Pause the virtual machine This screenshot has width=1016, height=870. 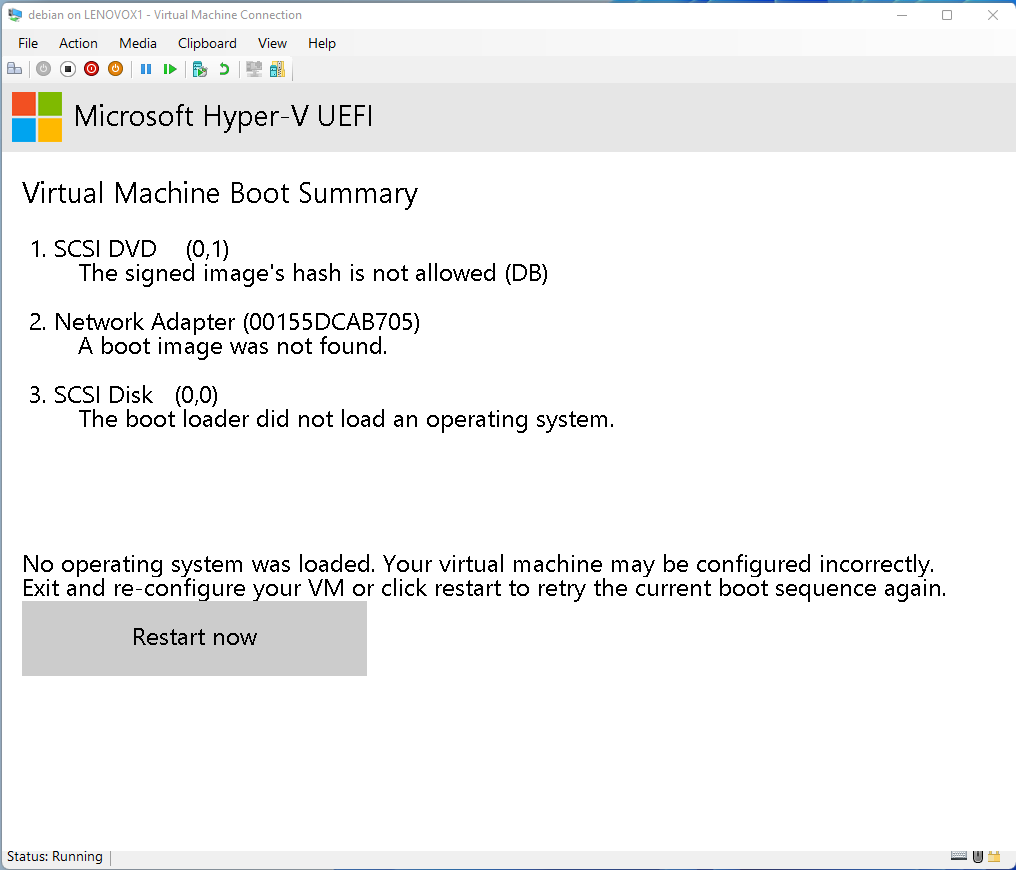point(146,69)
